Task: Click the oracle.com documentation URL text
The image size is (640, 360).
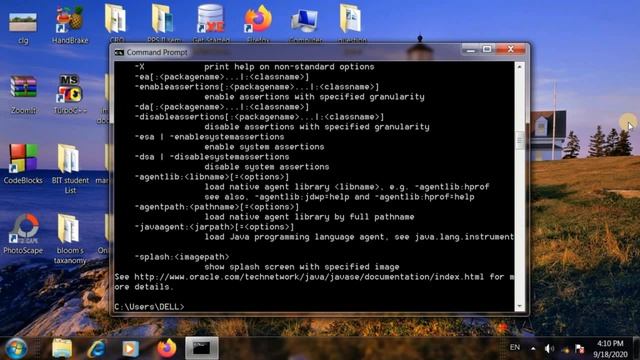Action: pos(309,277)
